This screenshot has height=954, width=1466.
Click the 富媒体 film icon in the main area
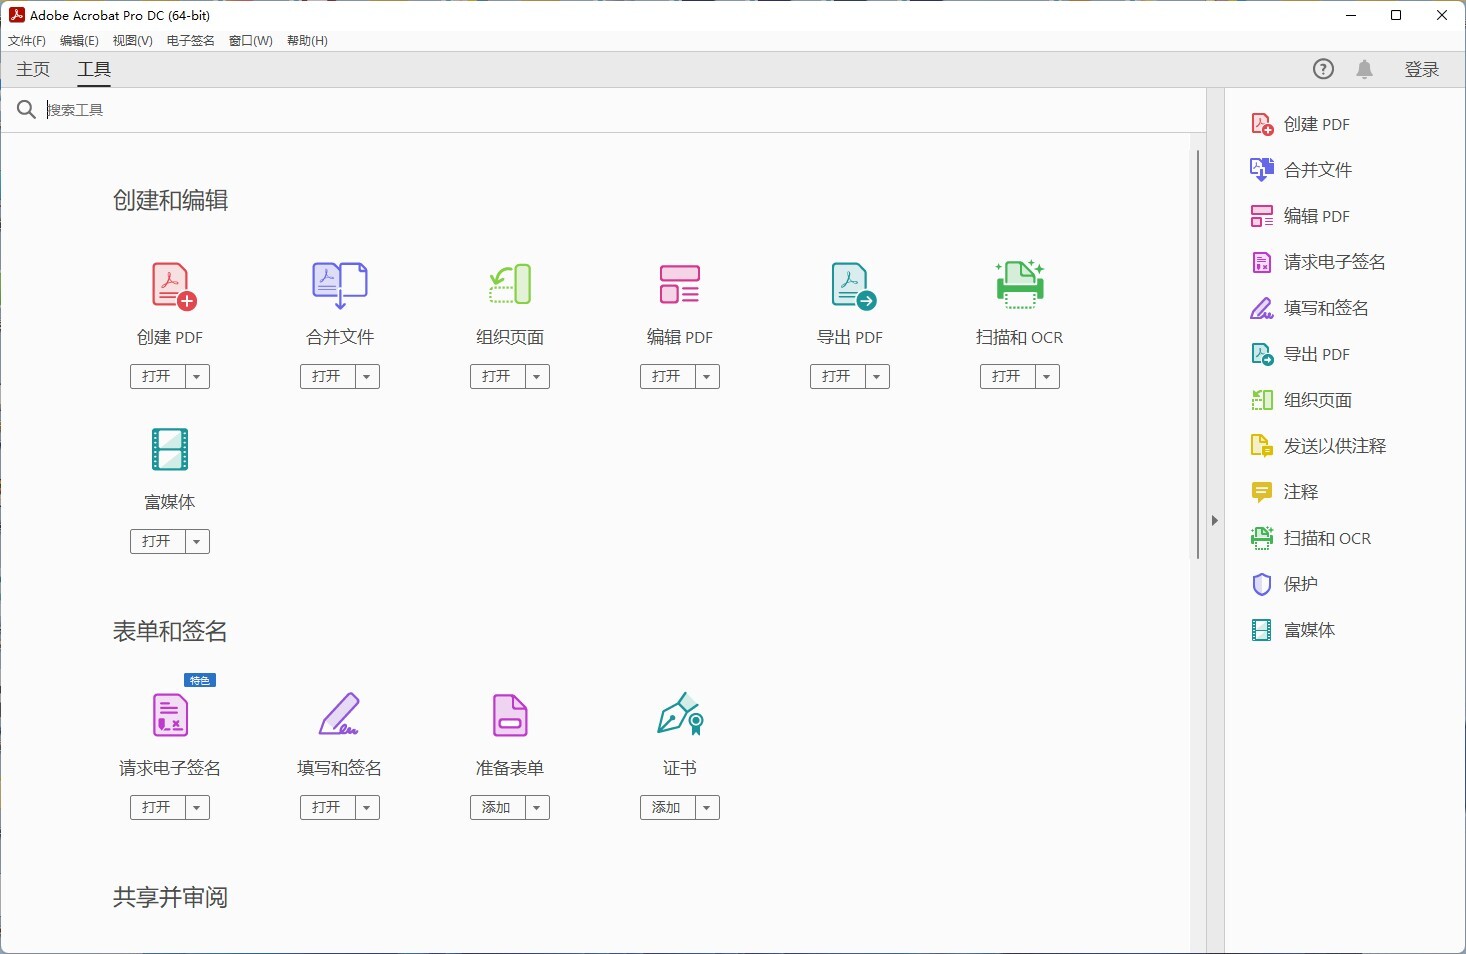170,450
